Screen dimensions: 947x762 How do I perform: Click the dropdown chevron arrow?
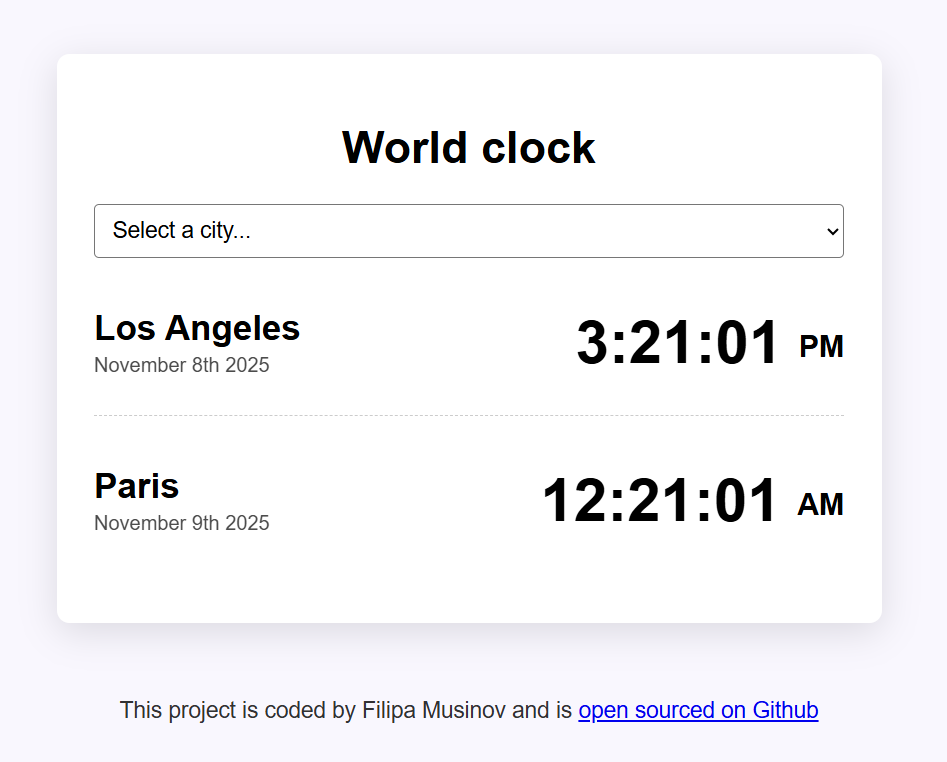(x=831, y=231)
